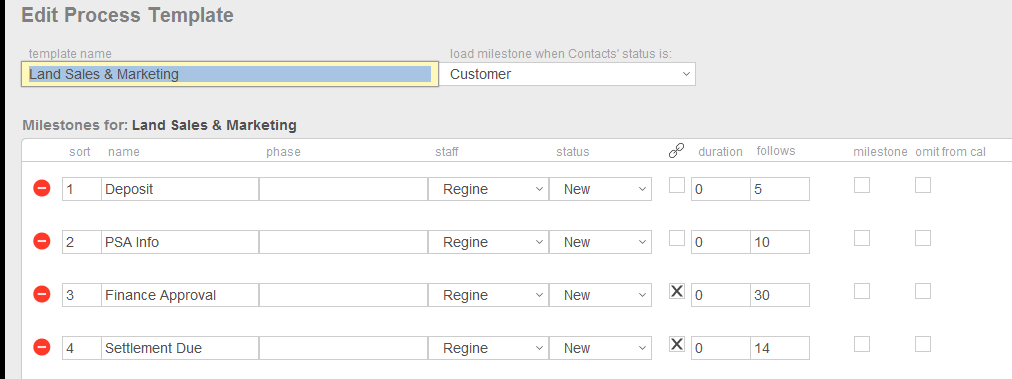Open status dropdown for Settlement Due row
The height and width of the screenshot is (379, 1012).
600,348
